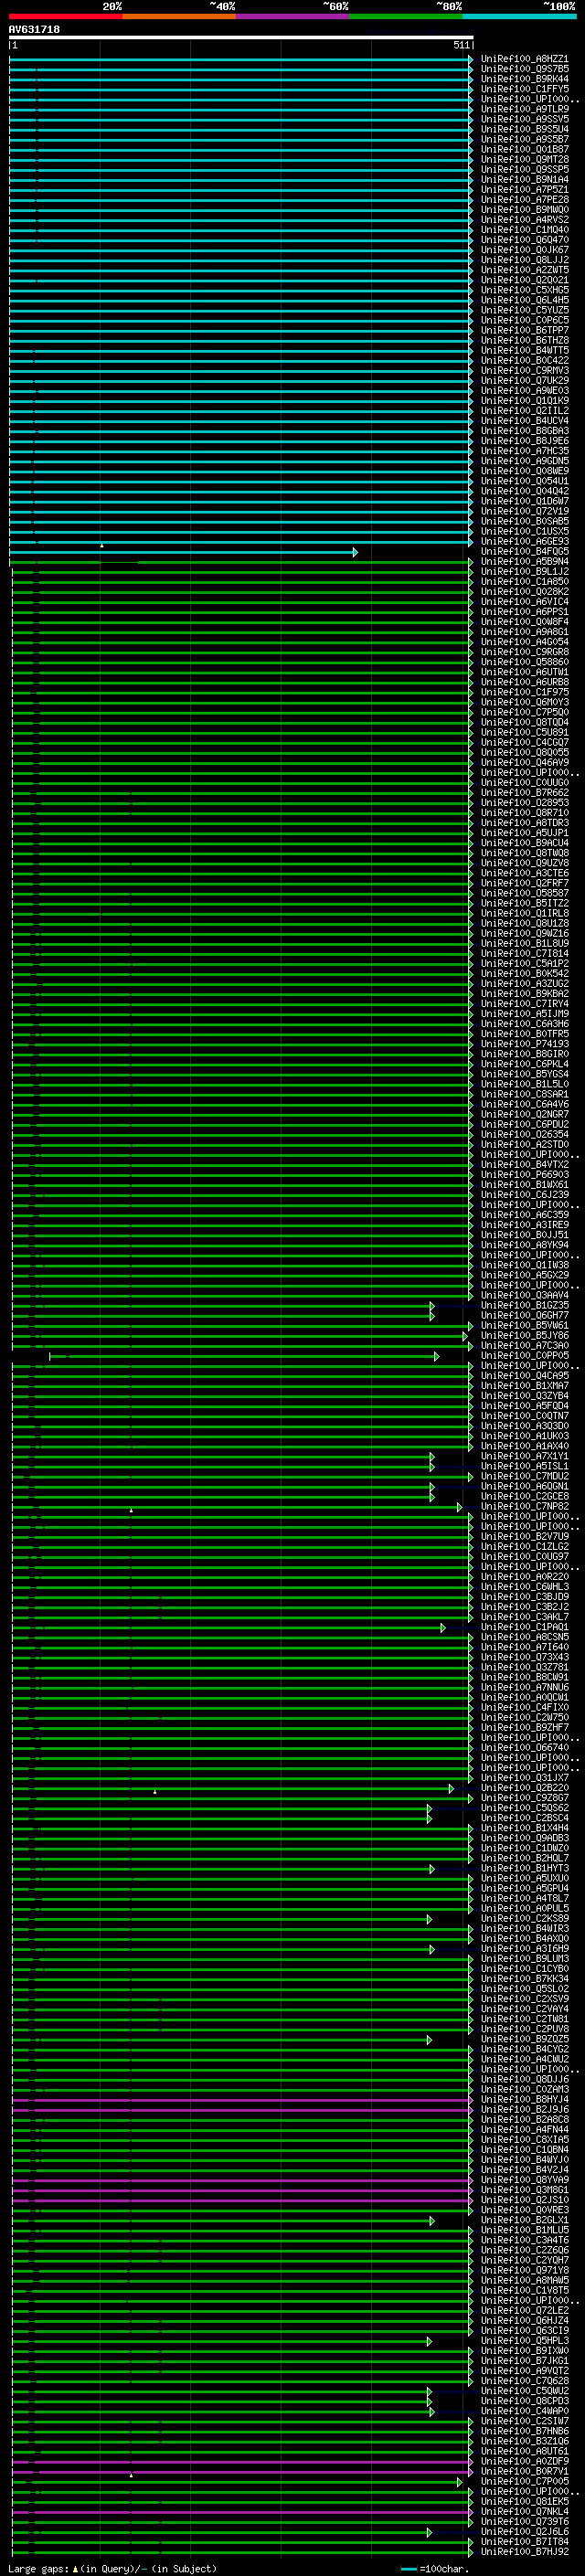585x2576 pixels.
Task: Choose hit UniRef100_A7P5Z1
Action: [x=524, y=190]
